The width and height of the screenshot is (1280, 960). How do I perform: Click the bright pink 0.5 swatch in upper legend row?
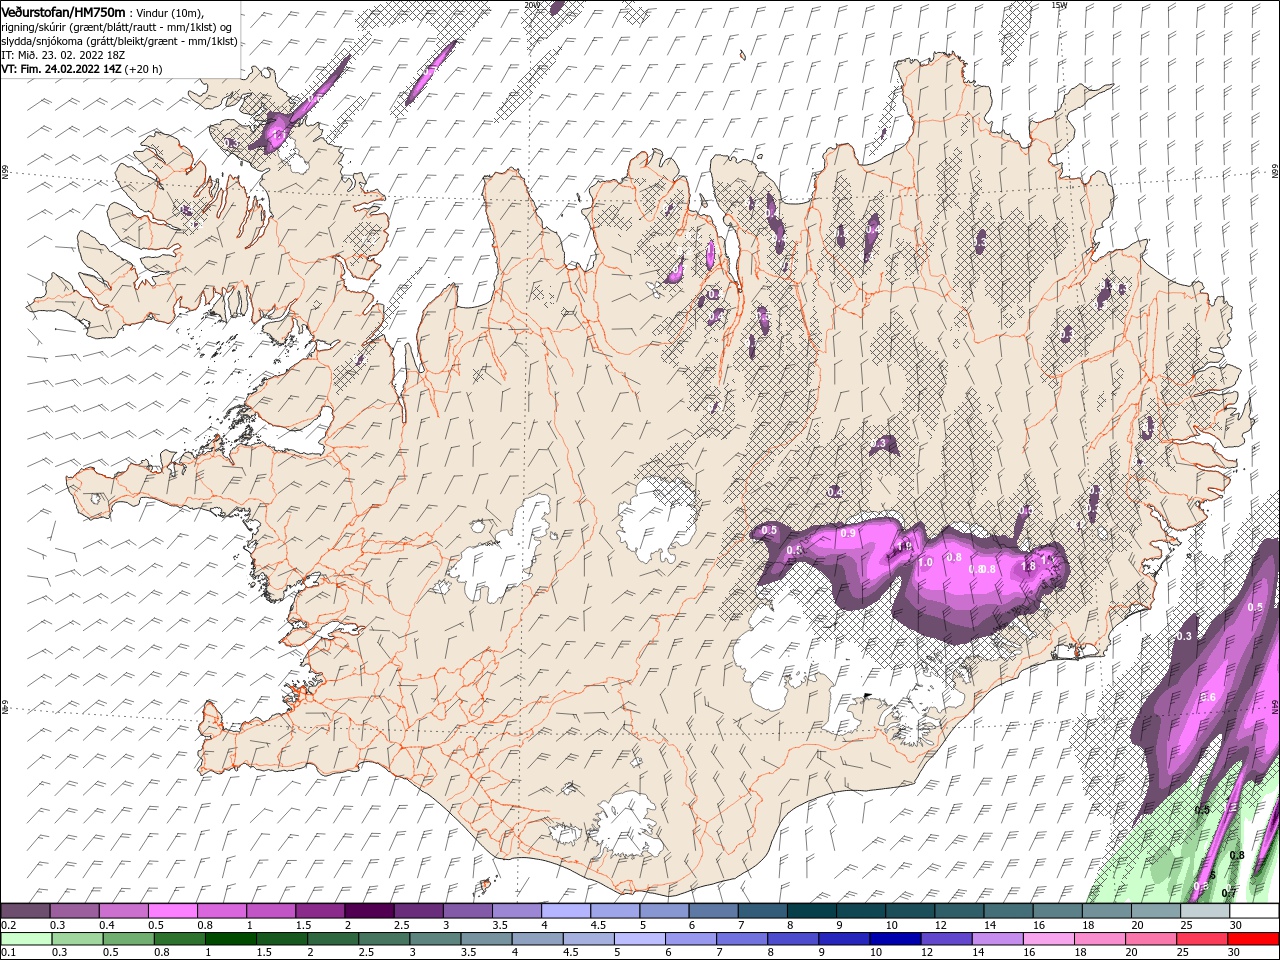172,911
